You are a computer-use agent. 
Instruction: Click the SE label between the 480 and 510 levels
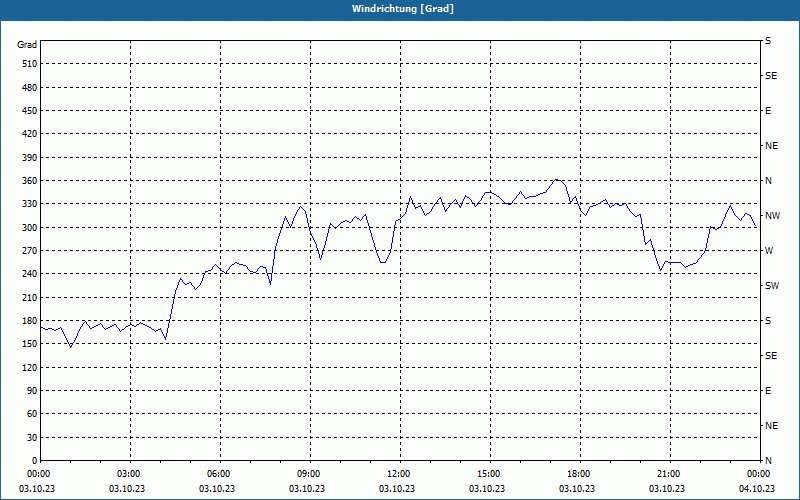point(771,76)
